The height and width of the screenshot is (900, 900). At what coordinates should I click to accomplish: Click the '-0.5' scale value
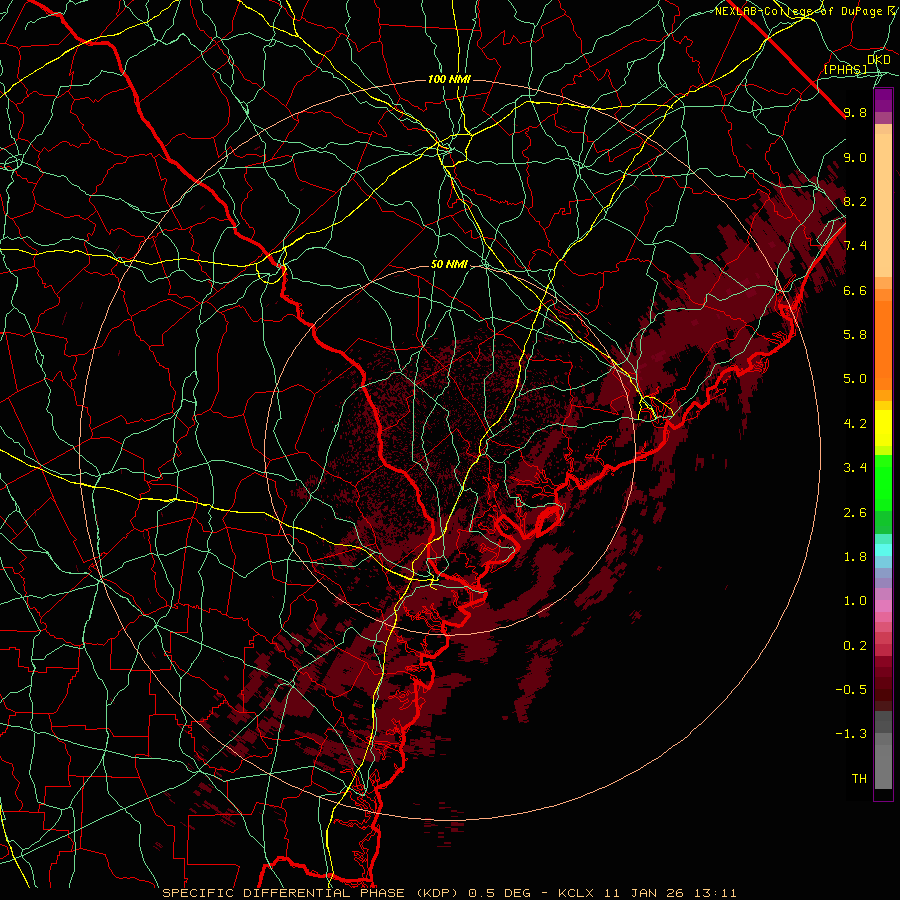851,690
